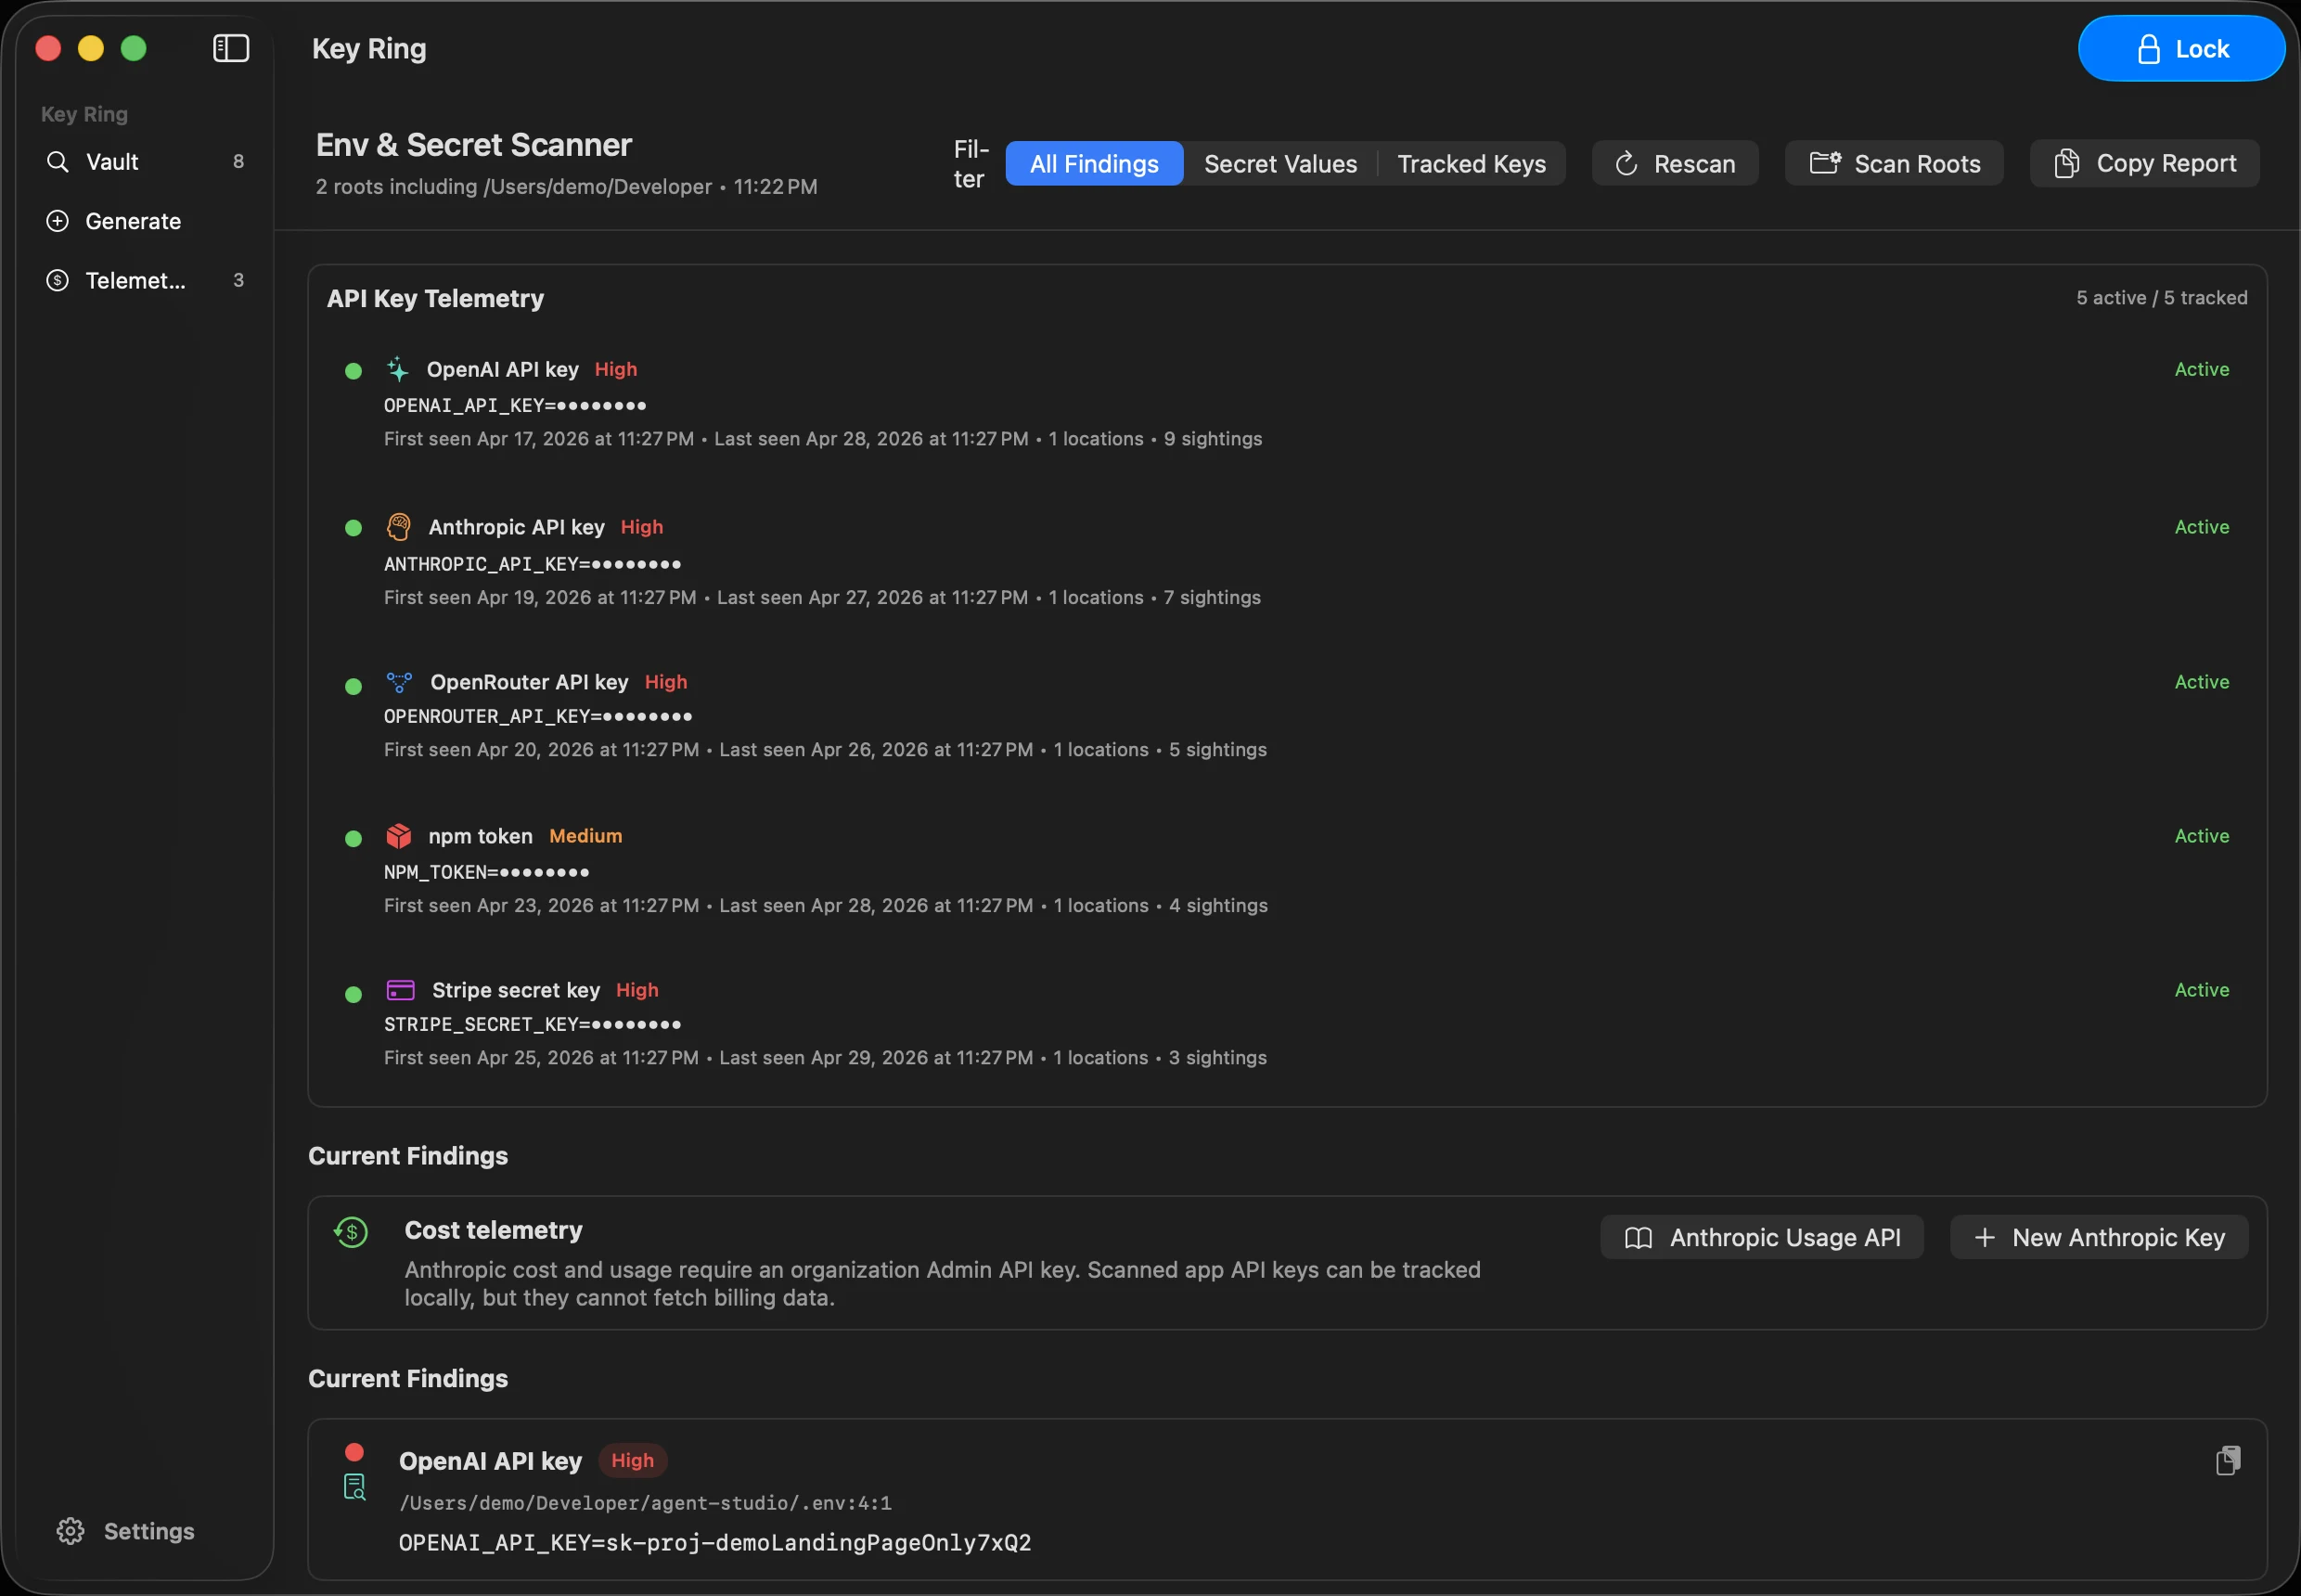Screen dimensions: 2301x1596
Task: Click the green status dot for Anthropic API key
Action: coord(353,528)
